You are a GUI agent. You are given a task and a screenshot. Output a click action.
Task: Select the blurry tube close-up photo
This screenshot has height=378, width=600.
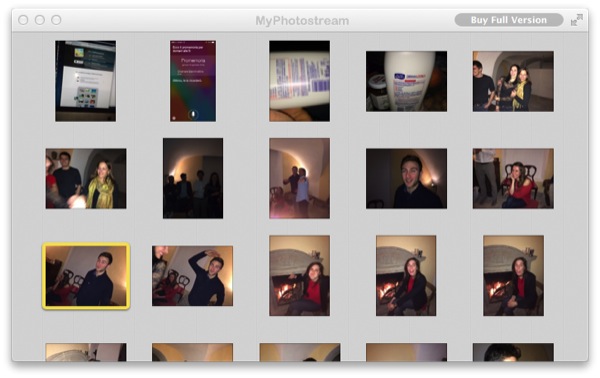click(x=299, y=81)
